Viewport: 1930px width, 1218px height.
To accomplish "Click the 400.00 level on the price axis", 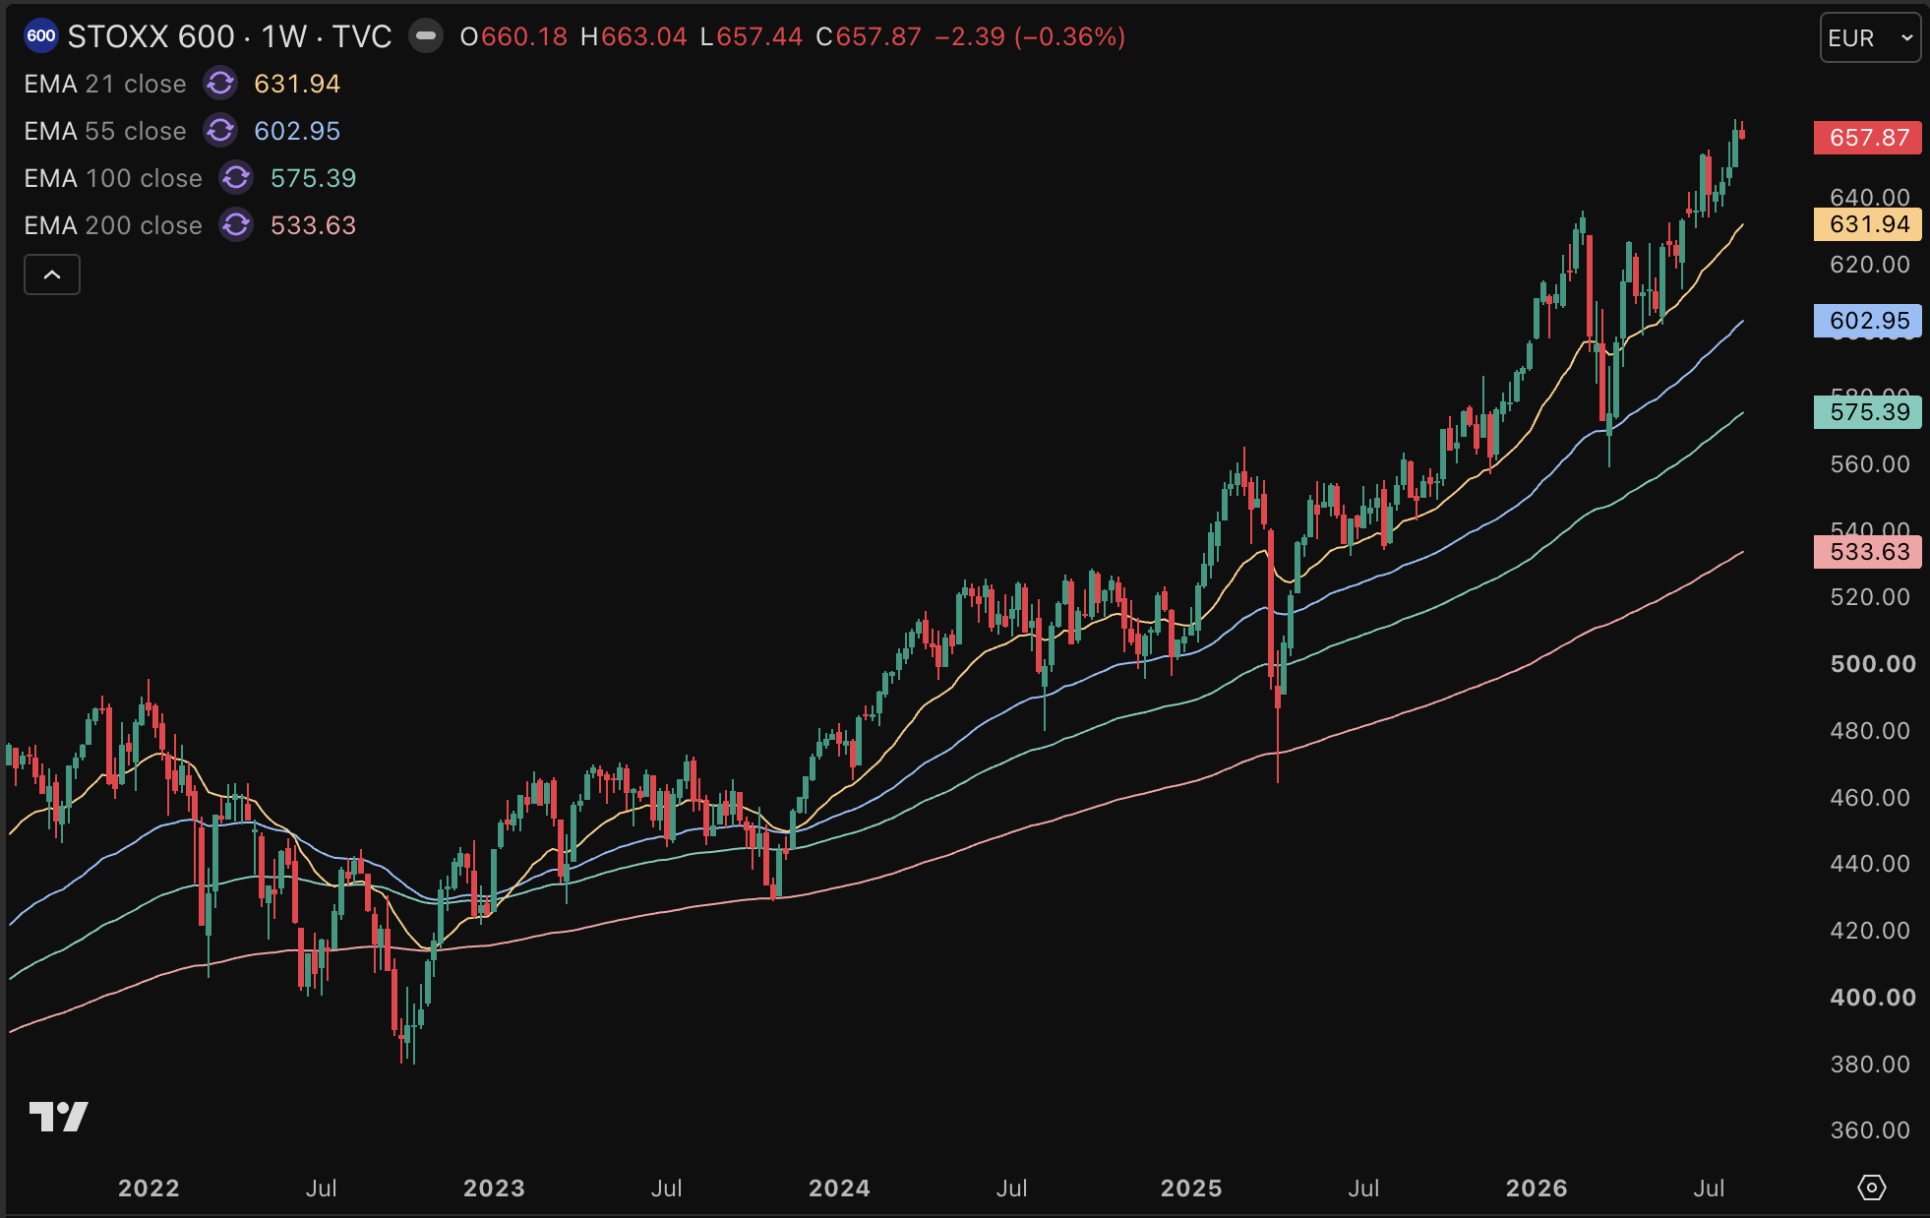I will 1872,997.
